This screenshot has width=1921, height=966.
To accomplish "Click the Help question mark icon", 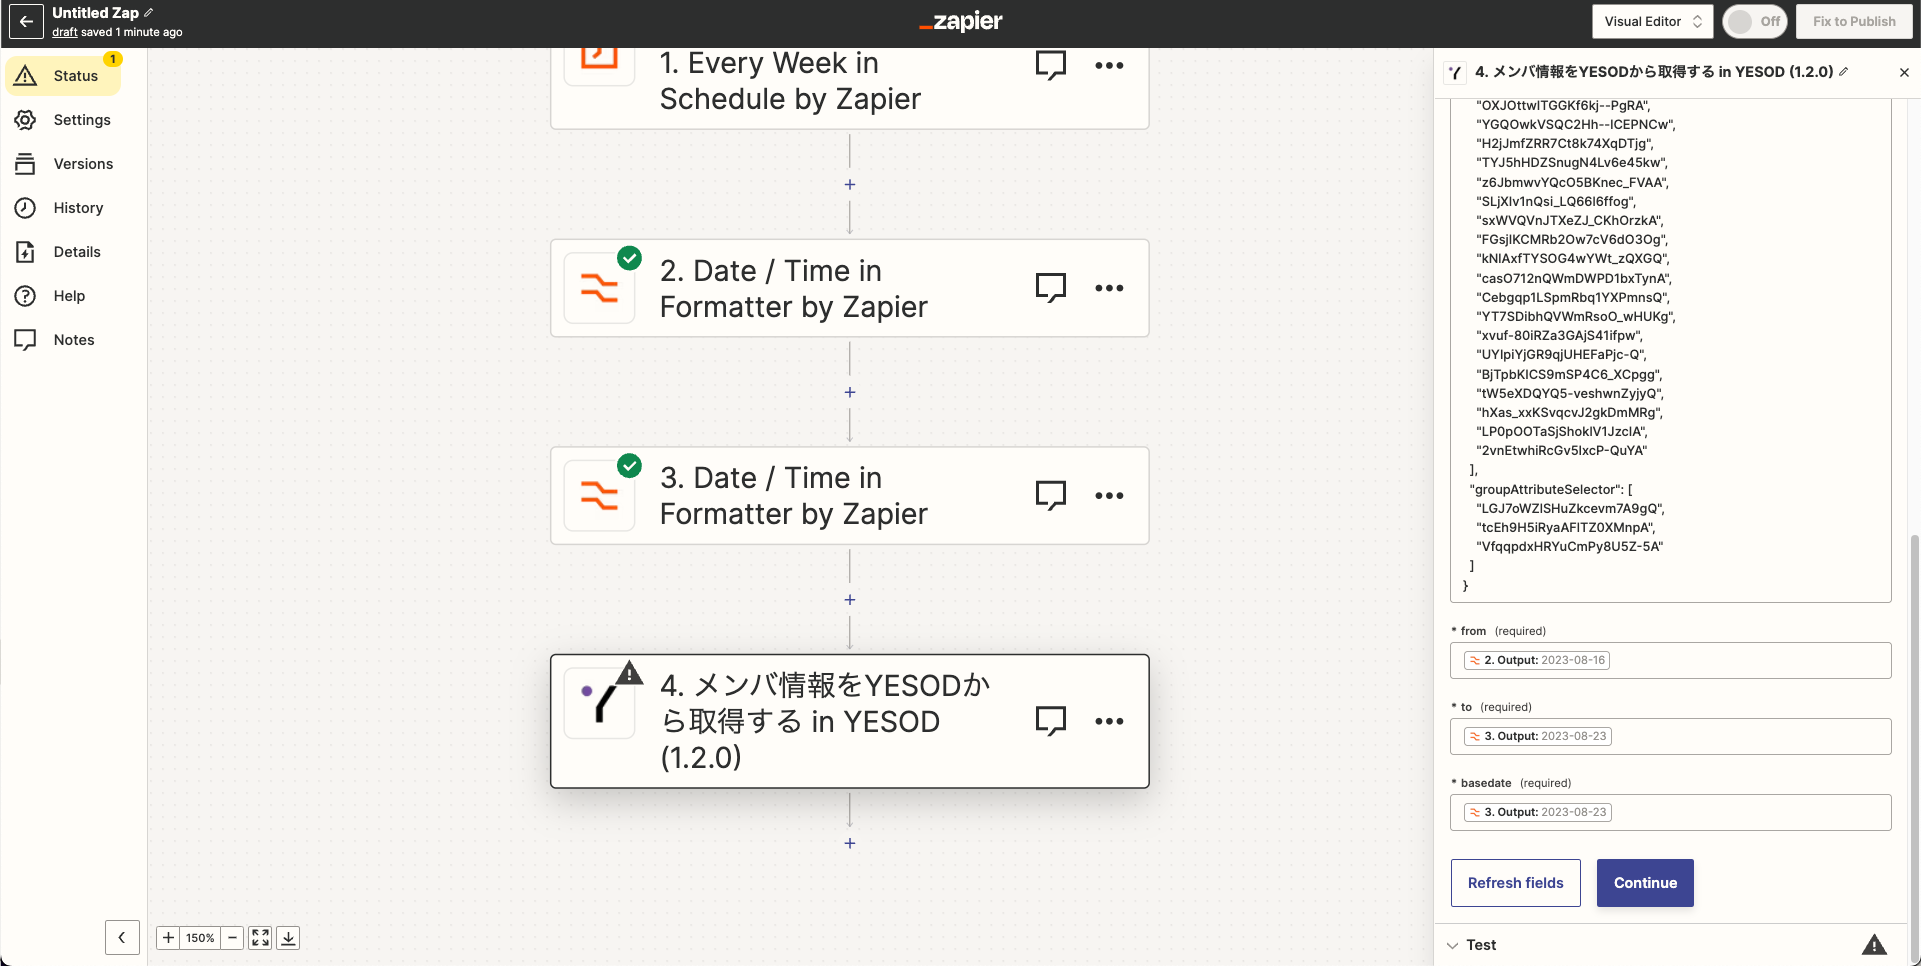I will tap(26, 296).
